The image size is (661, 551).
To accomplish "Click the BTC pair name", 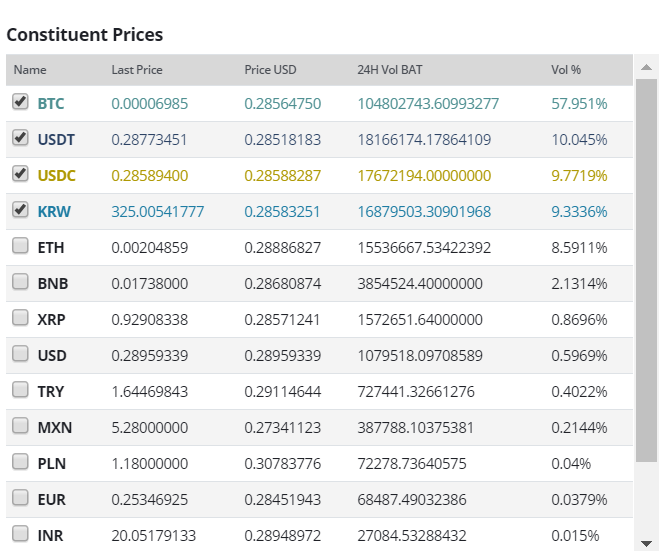I will tap(51, 104).
